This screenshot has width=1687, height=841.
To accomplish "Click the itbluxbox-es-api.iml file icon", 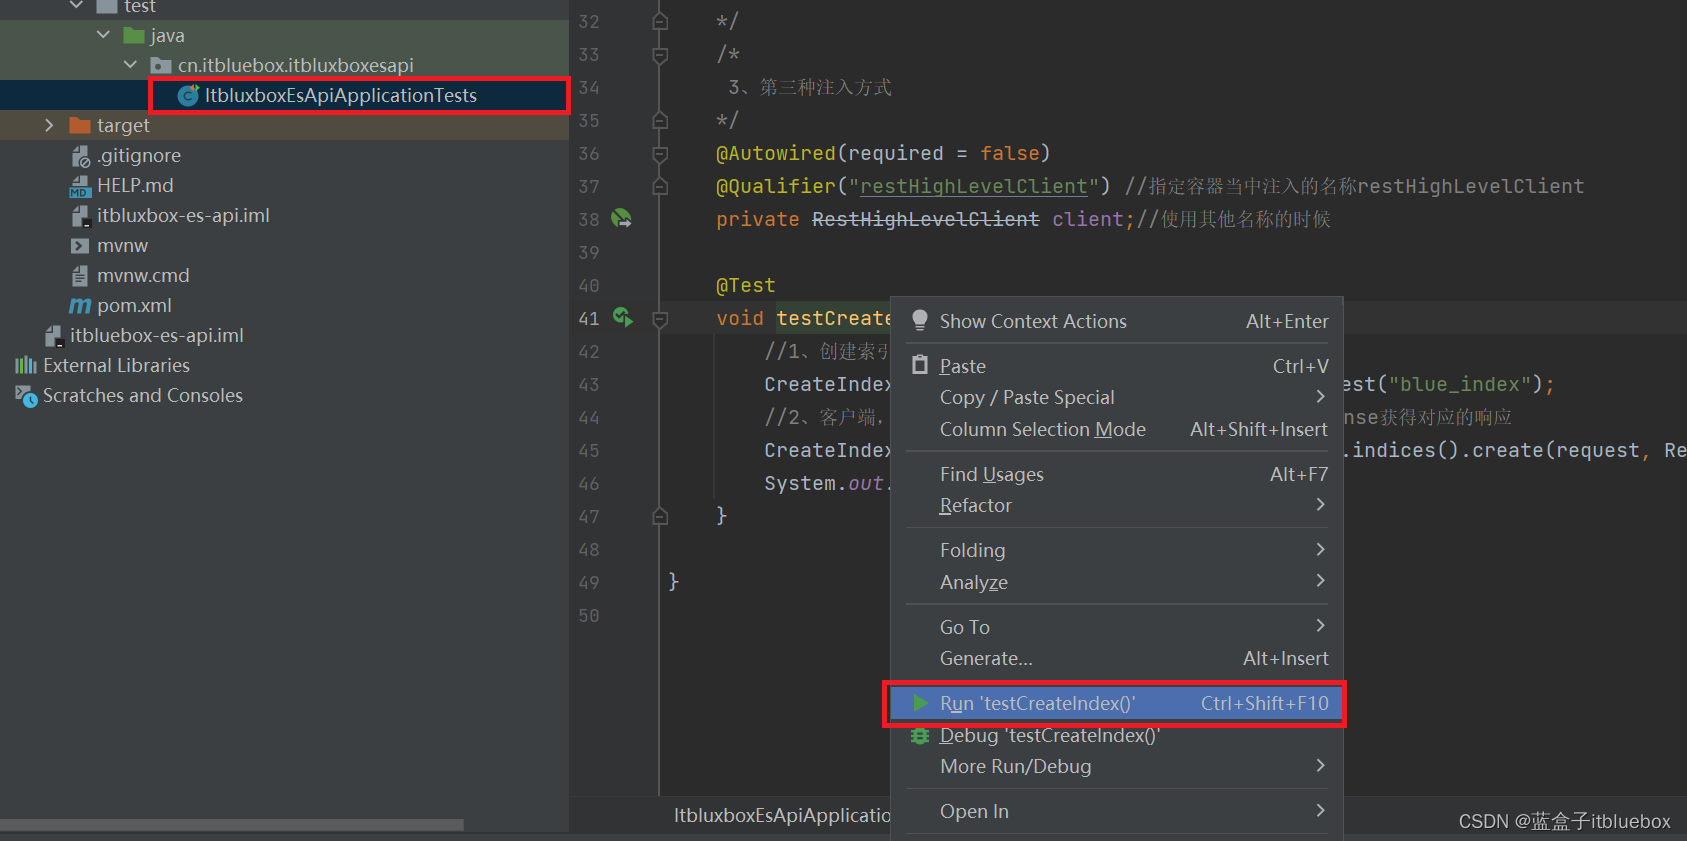I will 80,216.
